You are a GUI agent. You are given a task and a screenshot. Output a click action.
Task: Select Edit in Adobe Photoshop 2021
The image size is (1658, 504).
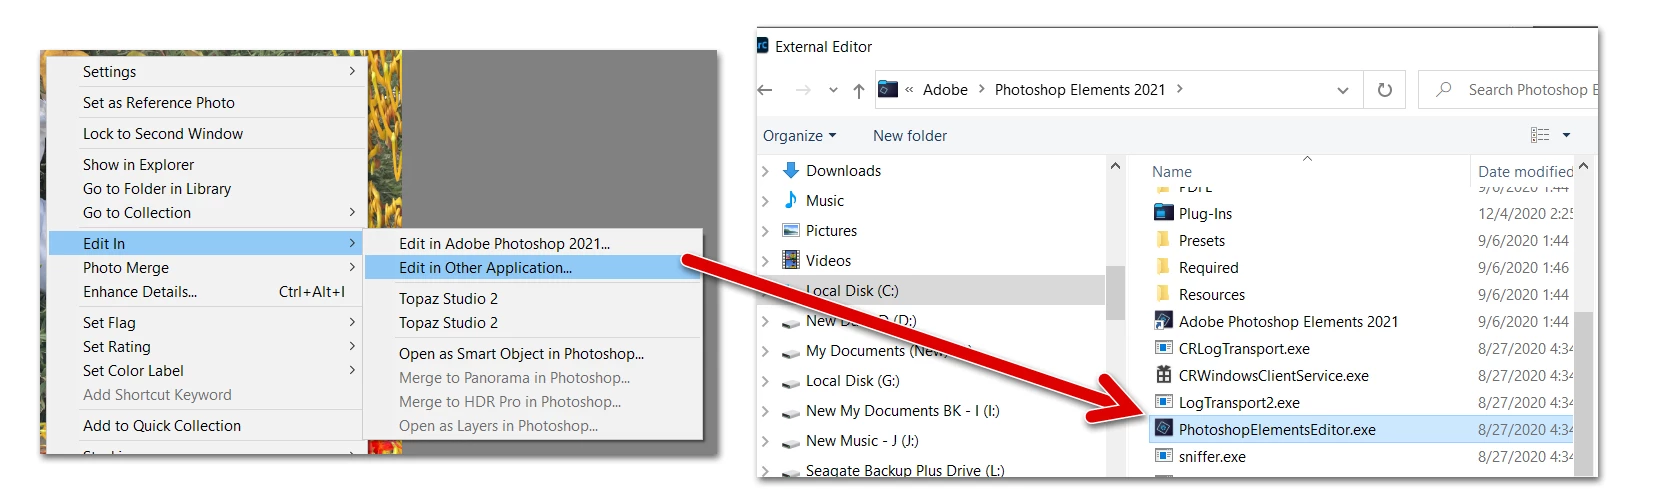coord(534,244)
